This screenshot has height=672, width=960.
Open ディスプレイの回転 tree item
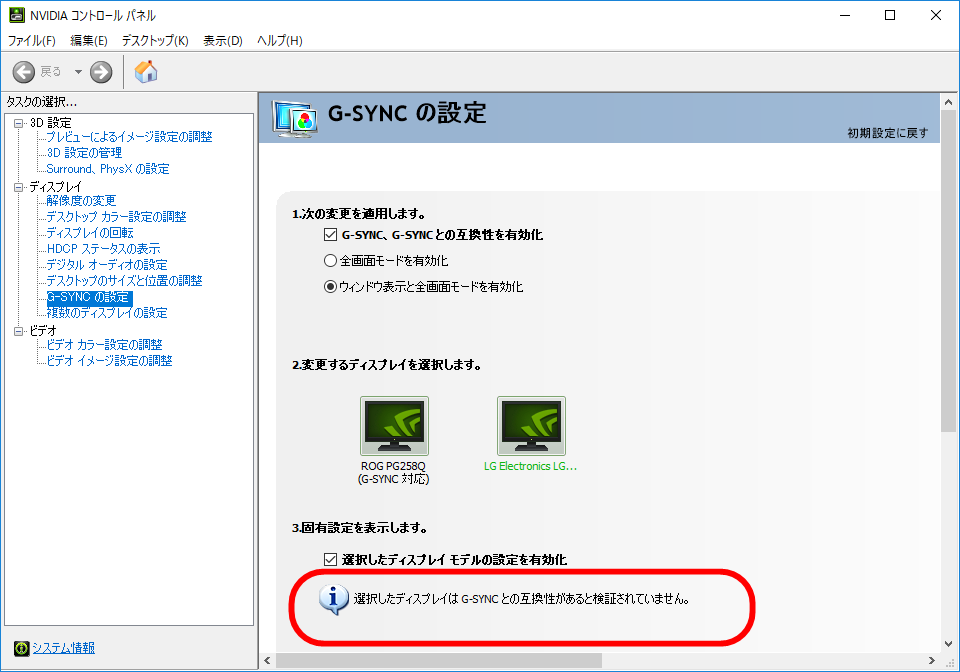90,233
